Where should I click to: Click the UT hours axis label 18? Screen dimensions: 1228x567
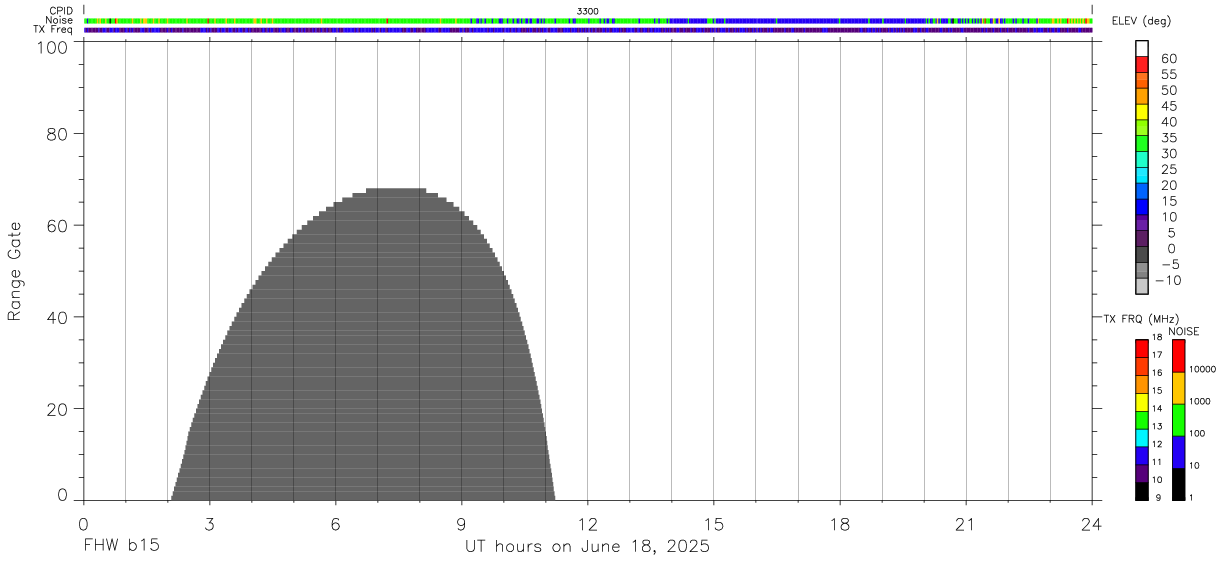[x=840, y=524]
